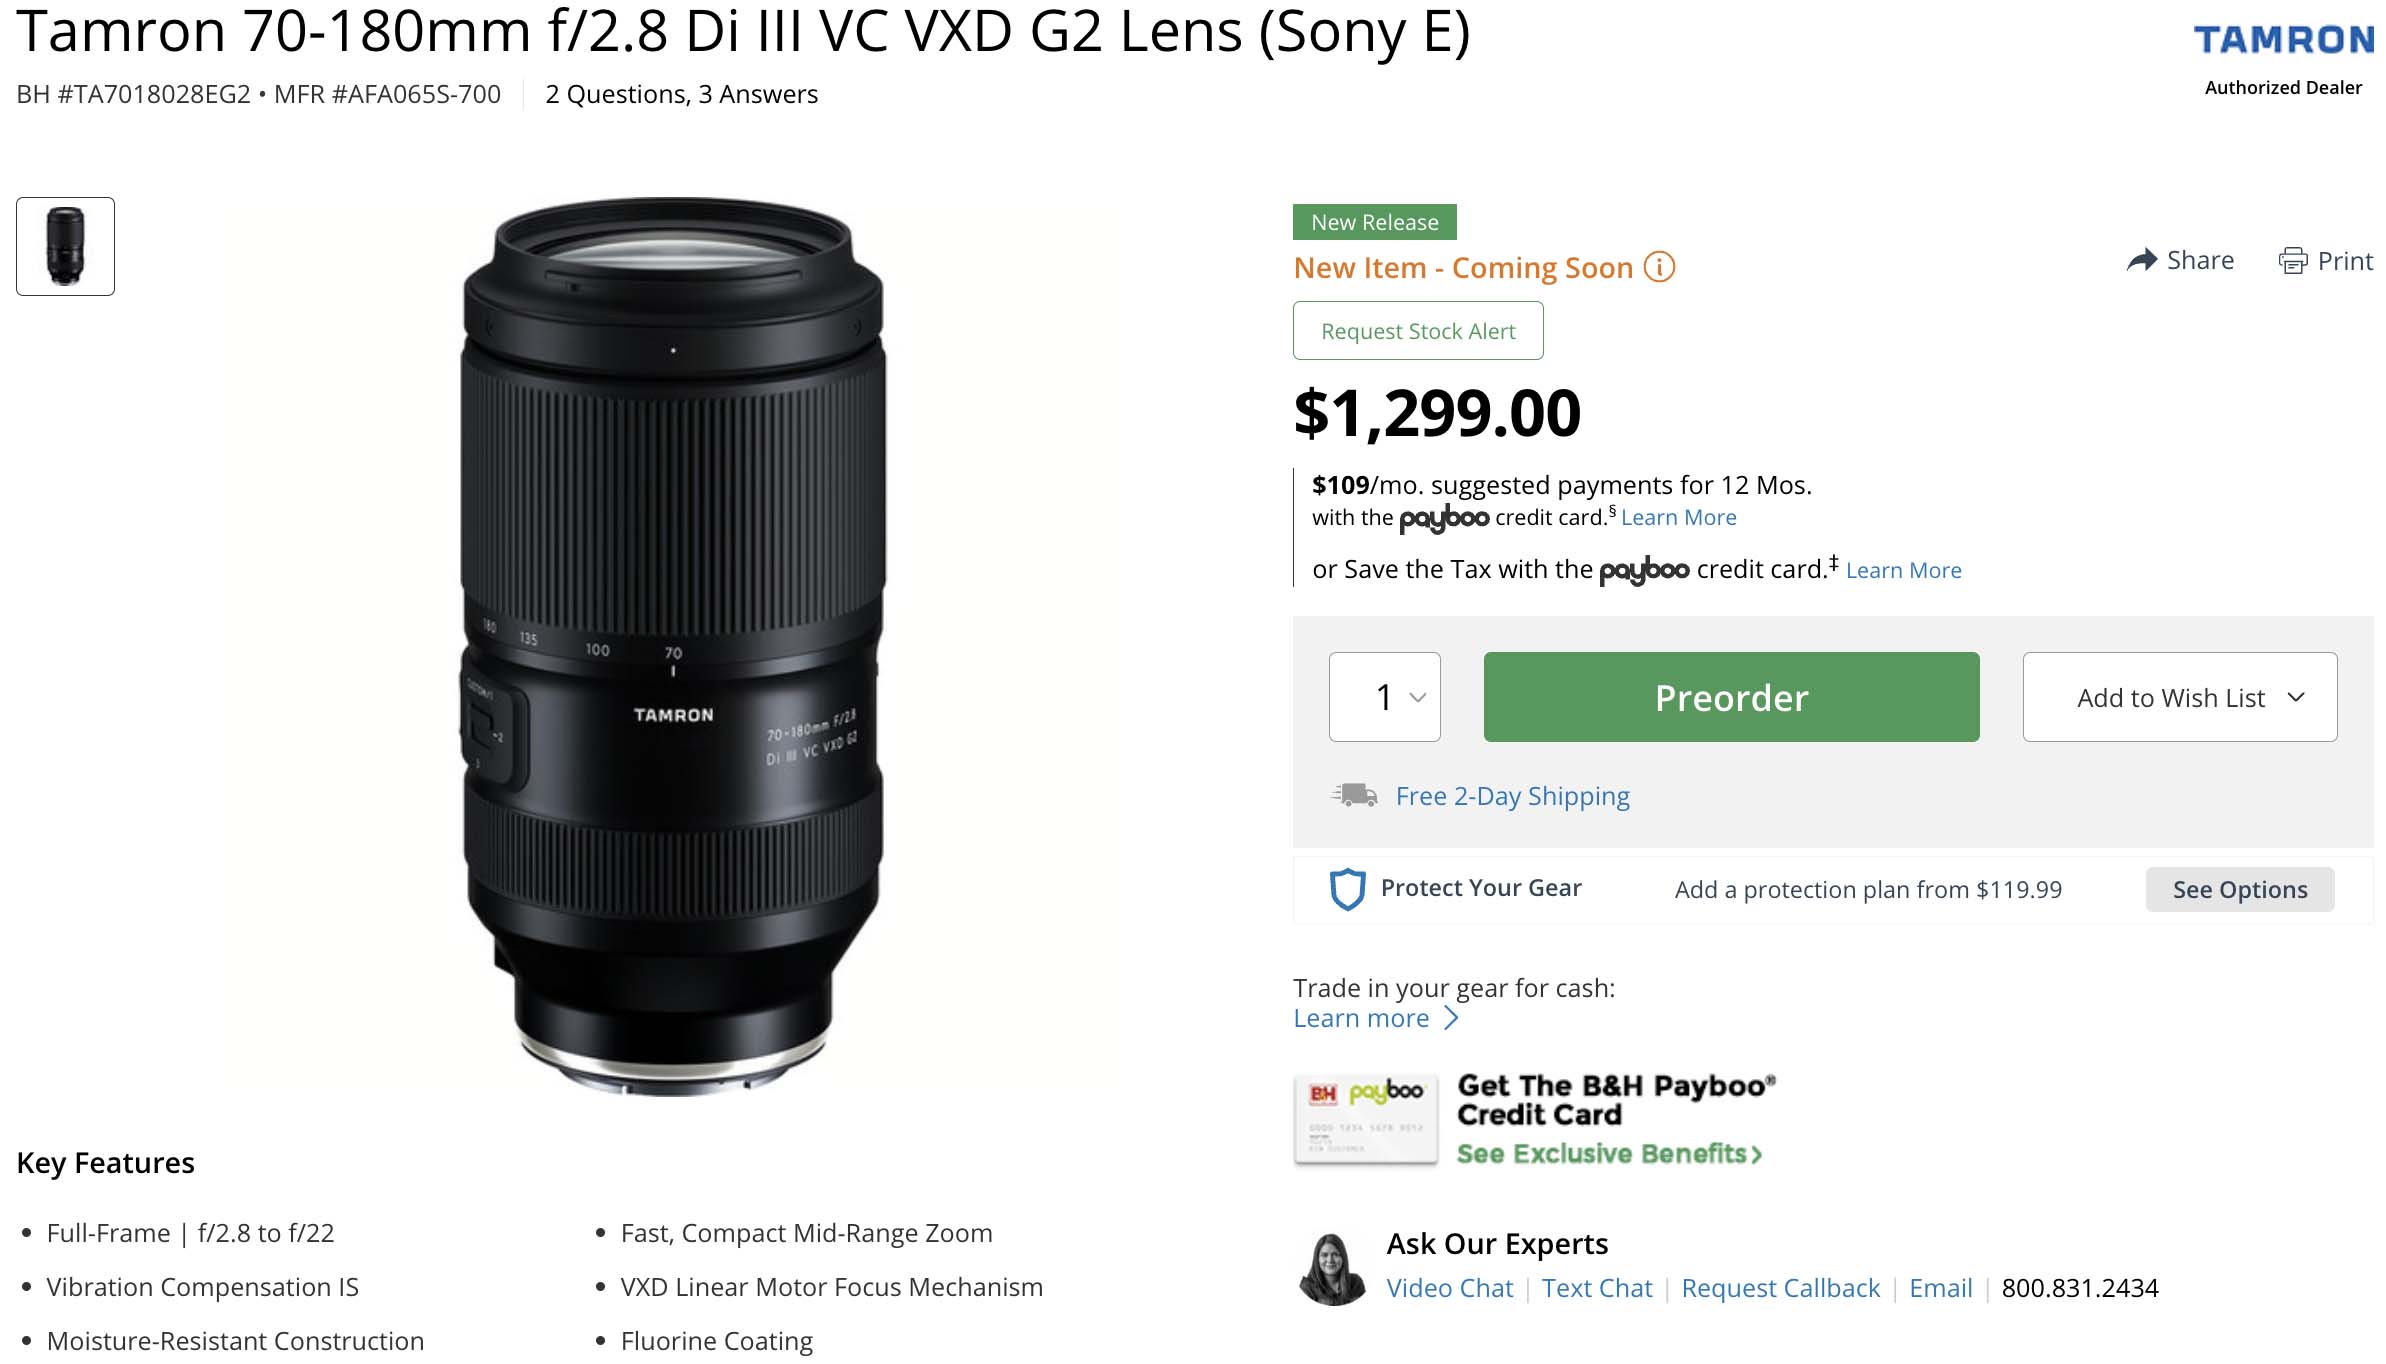Screen dimensions: 2386x1364
Task: Click See Exclusive Benefits link
Action: [x=1608, y=1154]
